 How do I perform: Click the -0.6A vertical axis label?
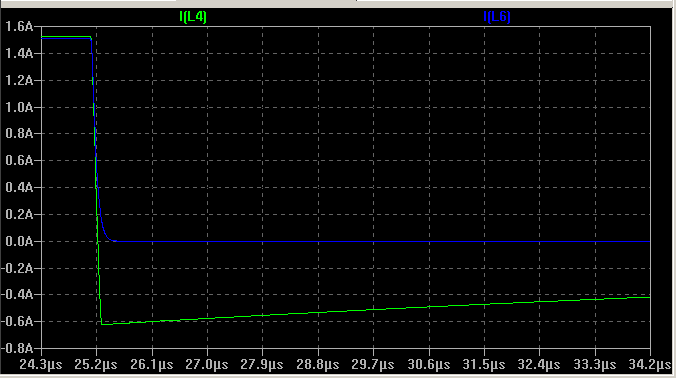point(17,322)
